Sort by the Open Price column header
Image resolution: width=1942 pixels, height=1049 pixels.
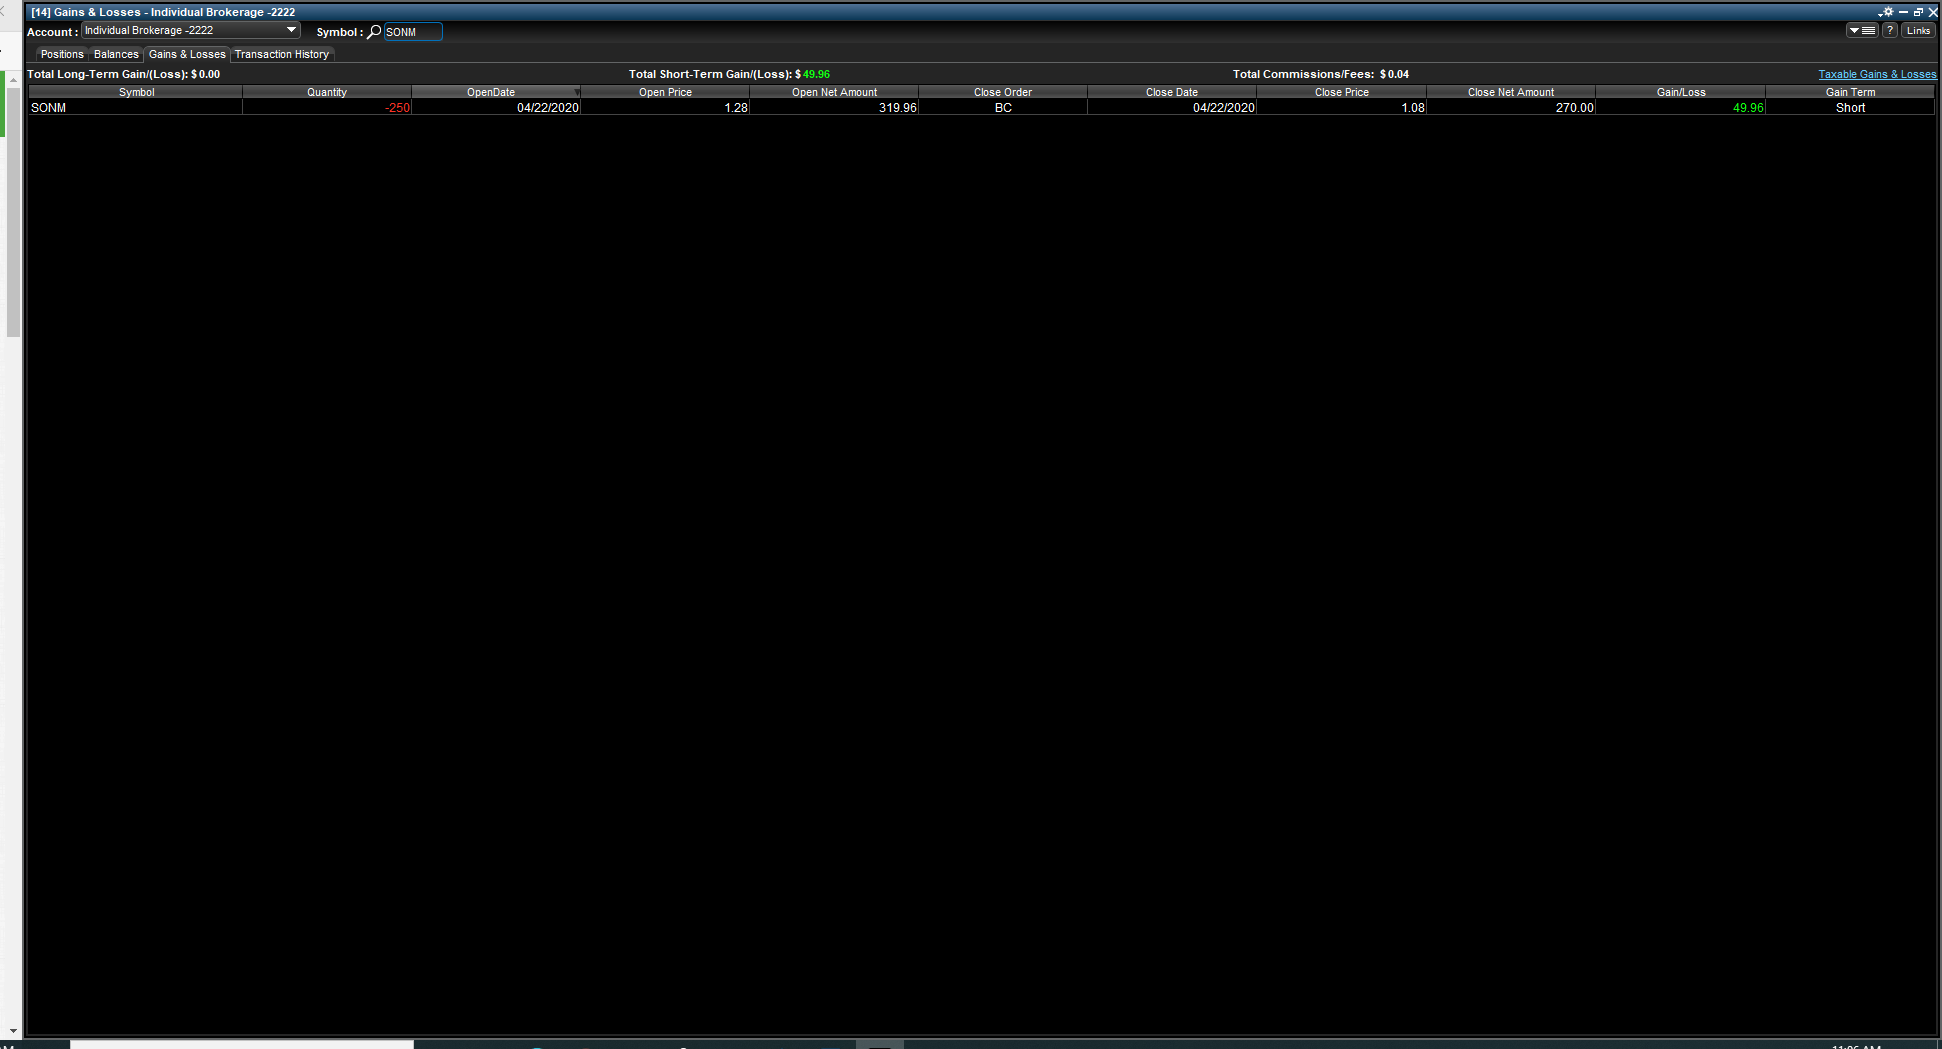(x=665, y=92)
